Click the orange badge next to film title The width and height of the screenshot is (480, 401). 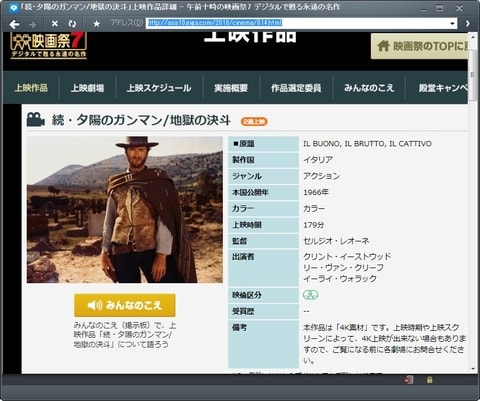point(254,122)
